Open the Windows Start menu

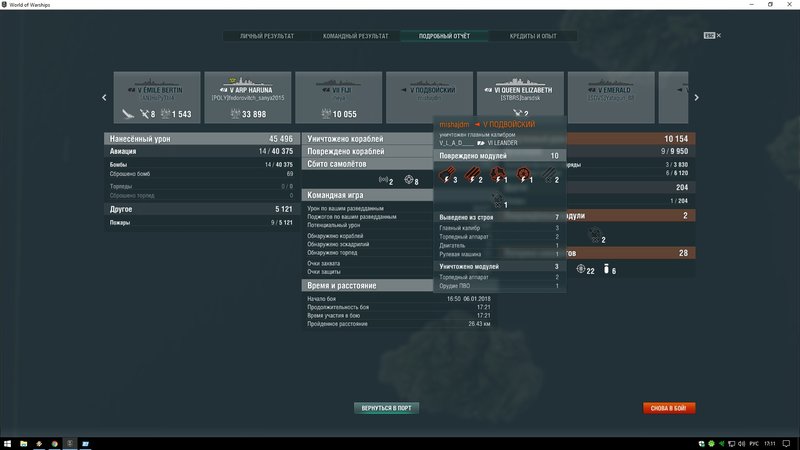point(7,443)
